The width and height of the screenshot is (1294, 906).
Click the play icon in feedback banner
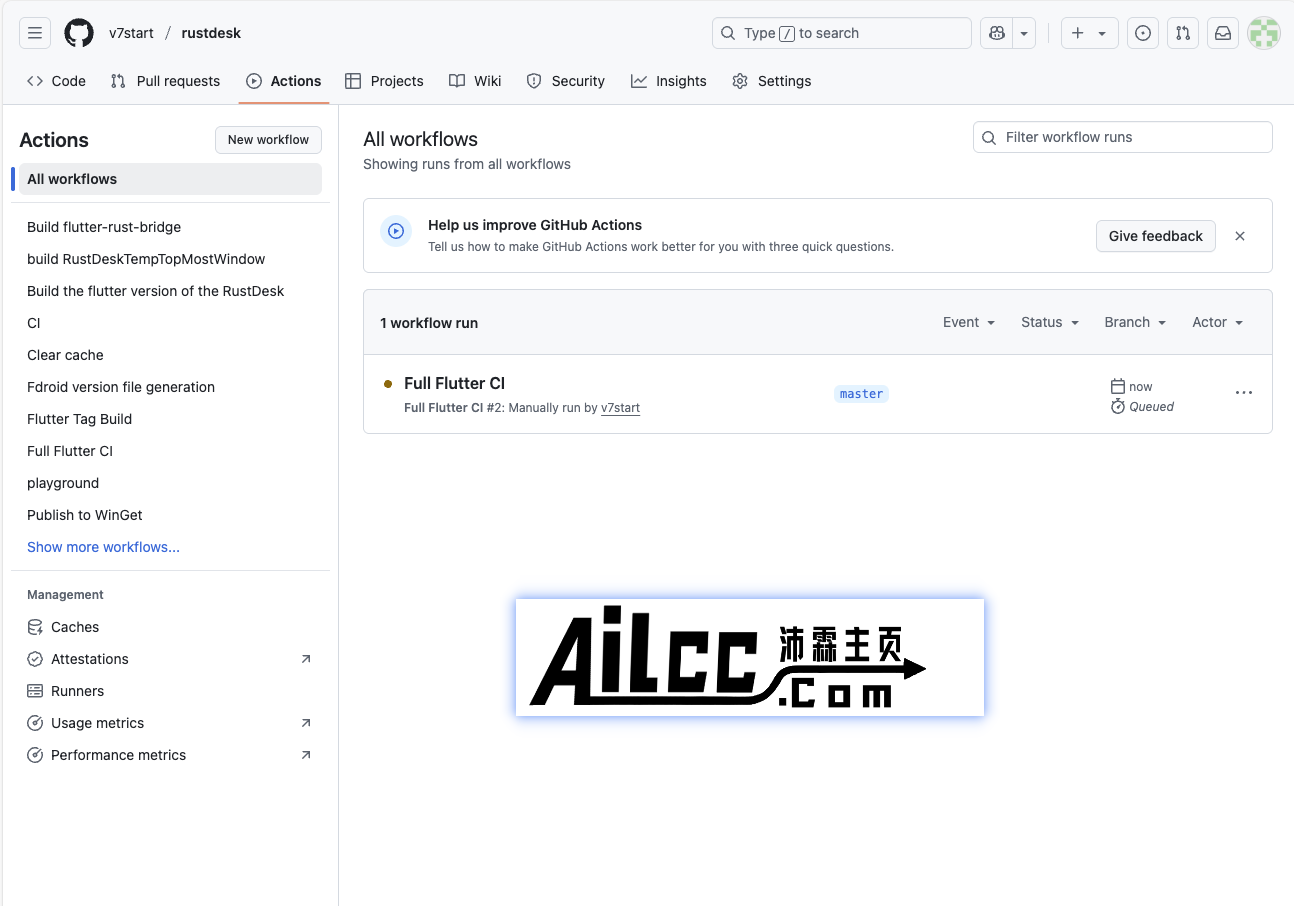tap(396, 231)
